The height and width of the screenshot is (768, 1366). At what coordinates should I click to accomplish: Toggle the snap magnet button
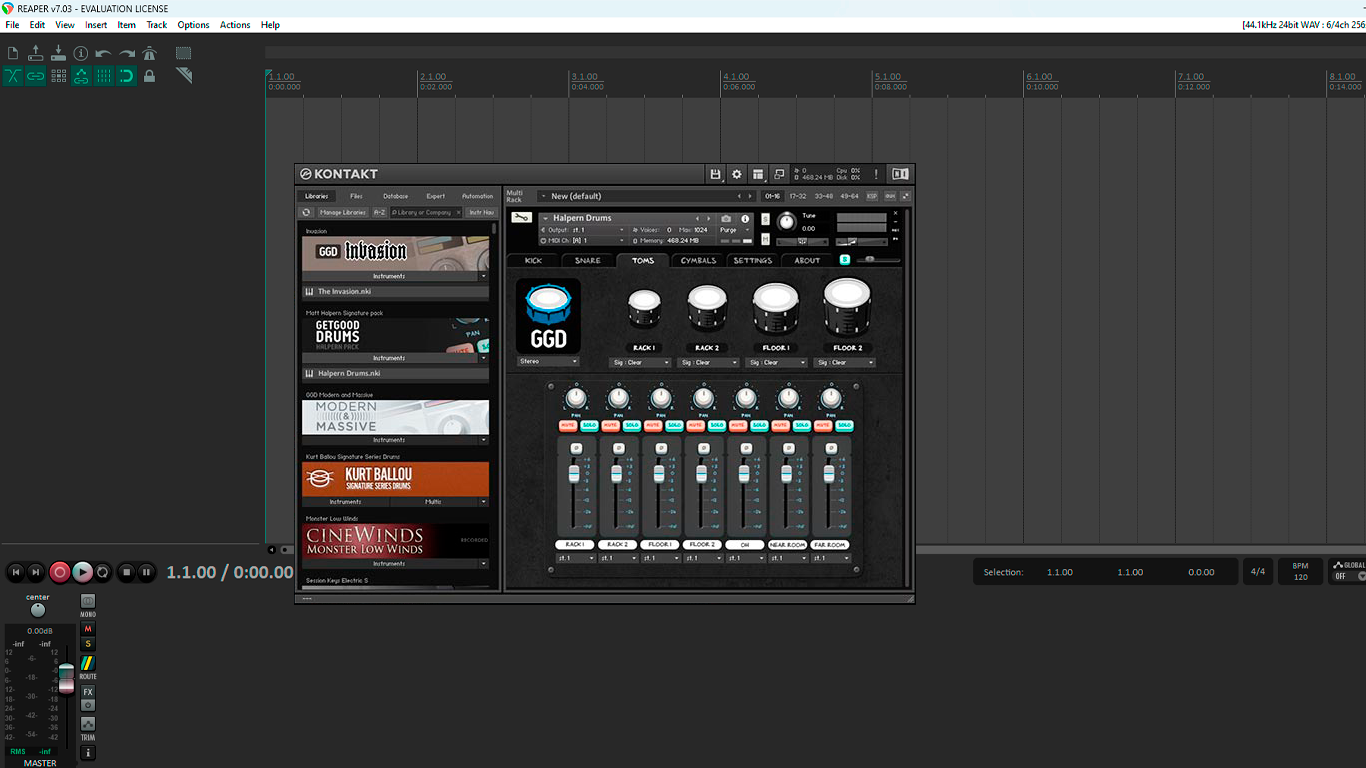click(127, 76)
